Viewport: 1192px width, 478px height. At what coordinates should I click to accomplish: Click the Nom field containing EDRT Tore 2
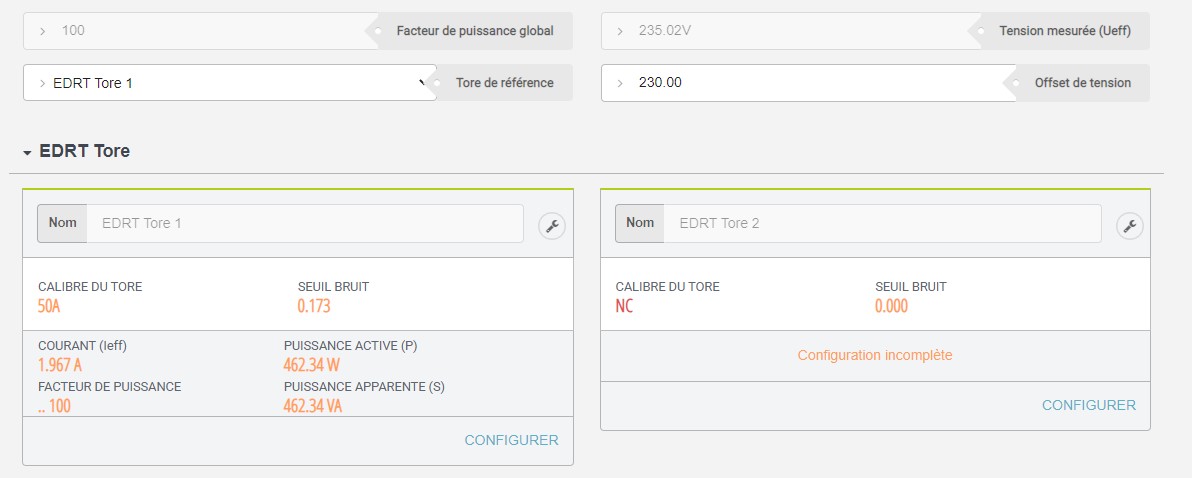click(881, 223)
